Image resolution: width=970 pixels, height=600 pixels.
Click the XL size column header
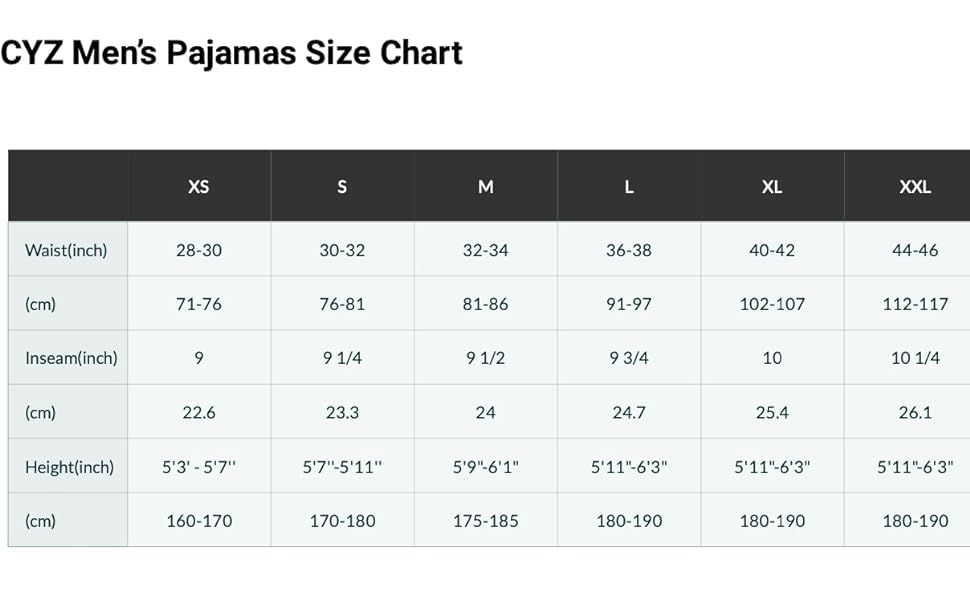pos(772,187)
